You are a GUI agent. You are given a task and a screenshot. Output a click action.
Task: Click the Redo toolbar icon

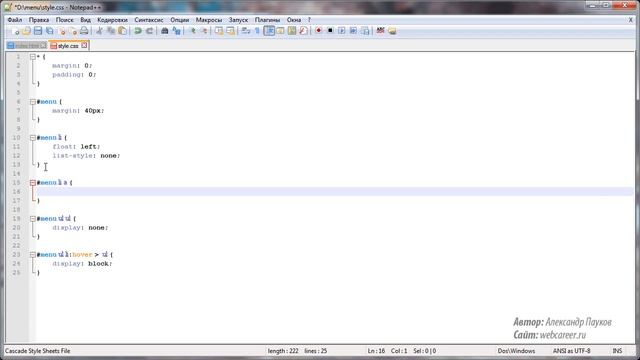pos(149,31)
